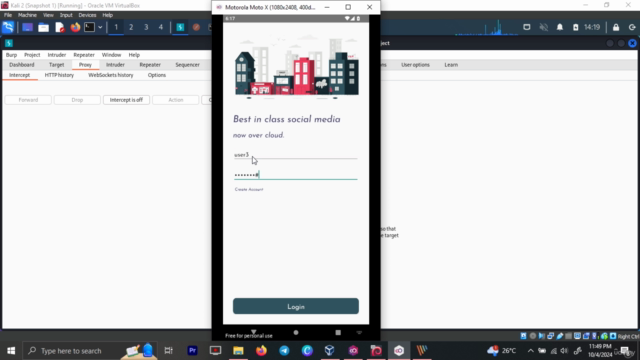Open Burp Suite Help menu
The height and width of the screenshot is (360, 640).
click(134, 55)
